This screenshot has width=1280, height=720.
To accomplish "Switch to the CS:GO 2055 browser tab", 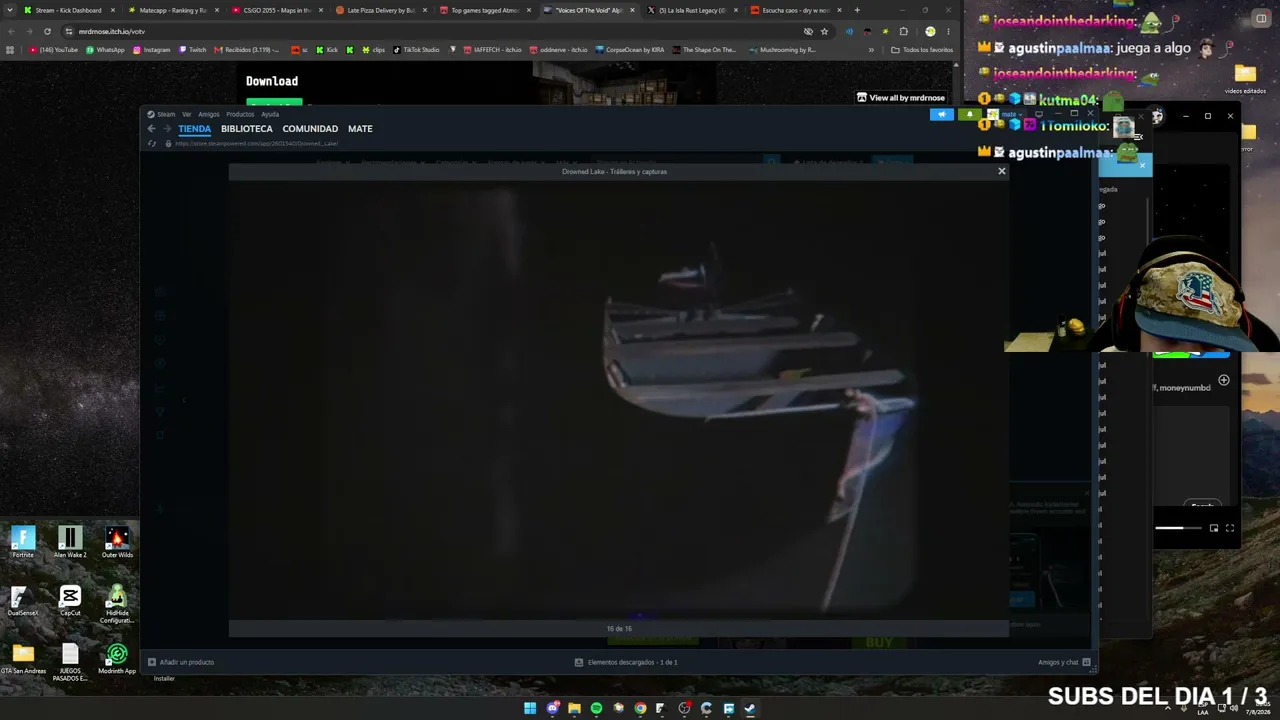I will tap(277, 10).
